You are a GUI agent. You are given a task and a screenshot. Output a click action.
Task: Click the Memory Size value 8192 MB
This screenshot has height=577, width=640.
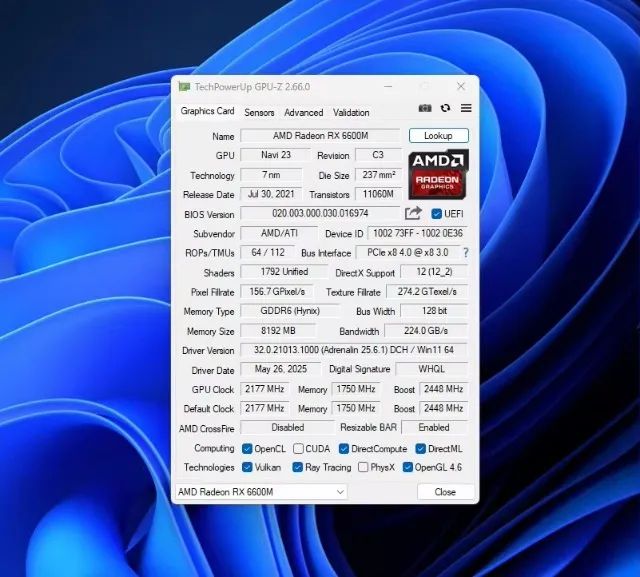(x=278, y=331)
